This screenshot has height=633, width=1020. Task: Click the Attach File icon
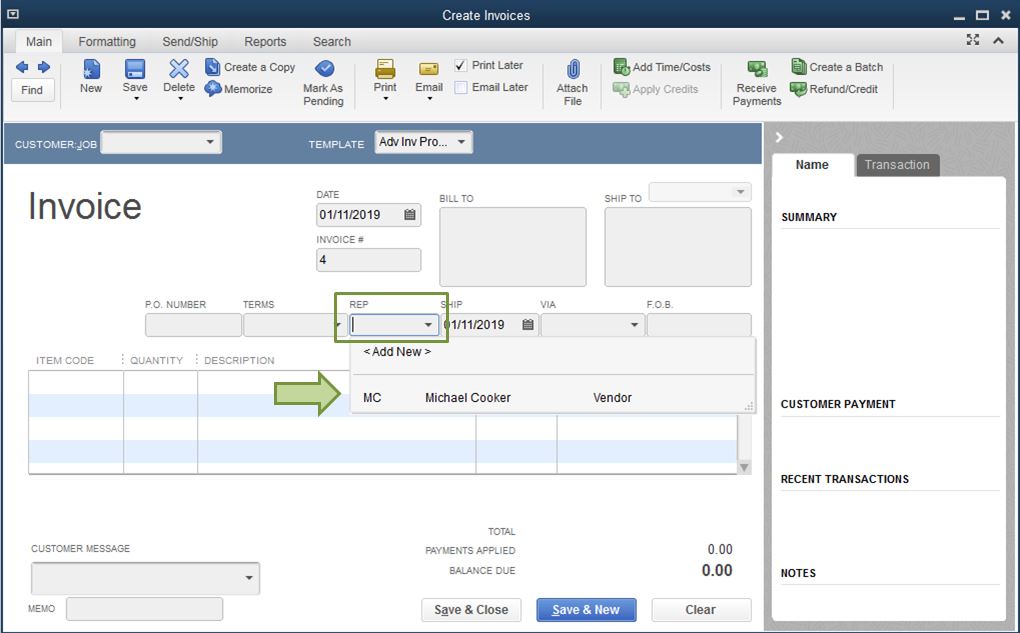(x=571, y=78)
